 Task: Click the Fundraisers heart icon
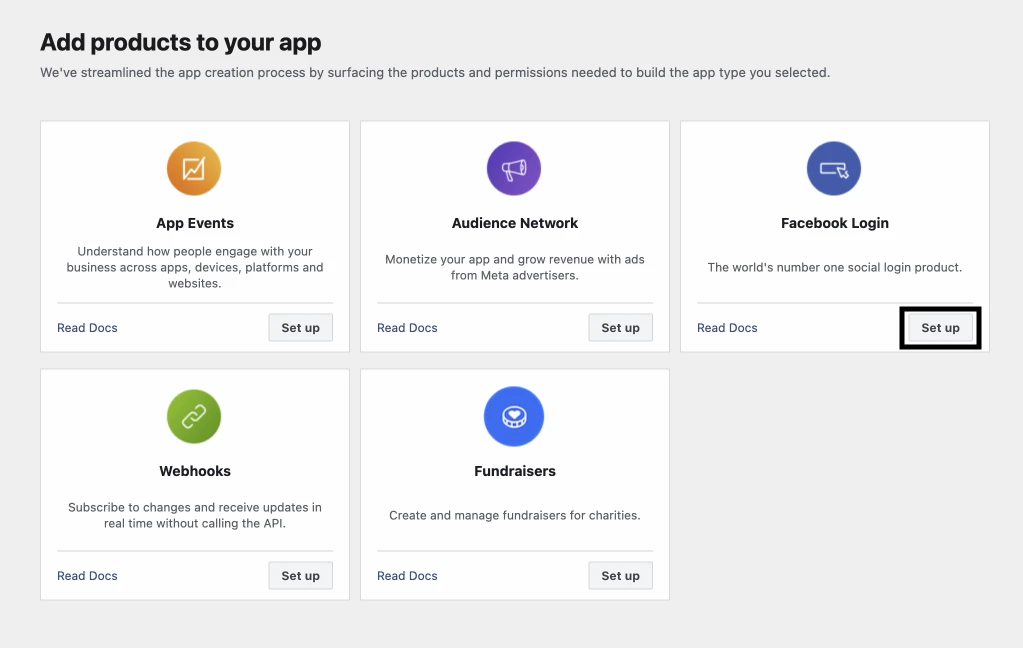(x=514, y=416)
